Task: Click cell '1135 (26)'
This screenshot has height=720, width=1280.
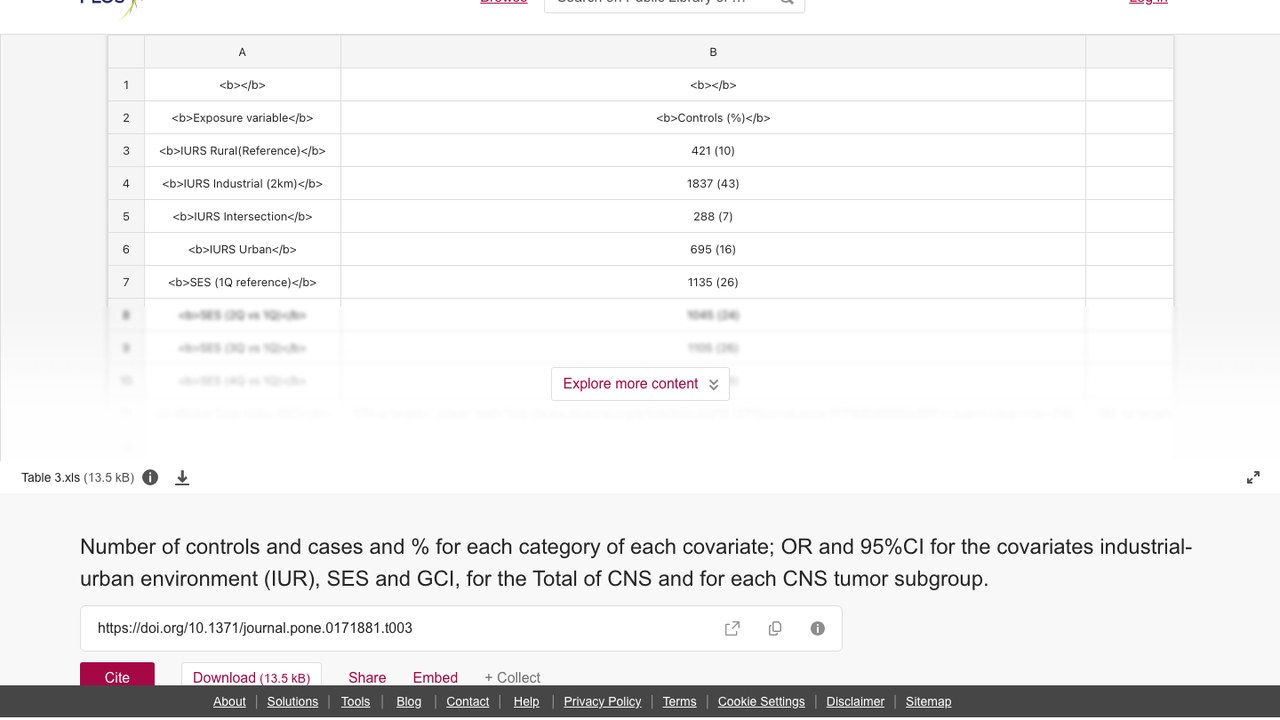Action: pos(713,283)
